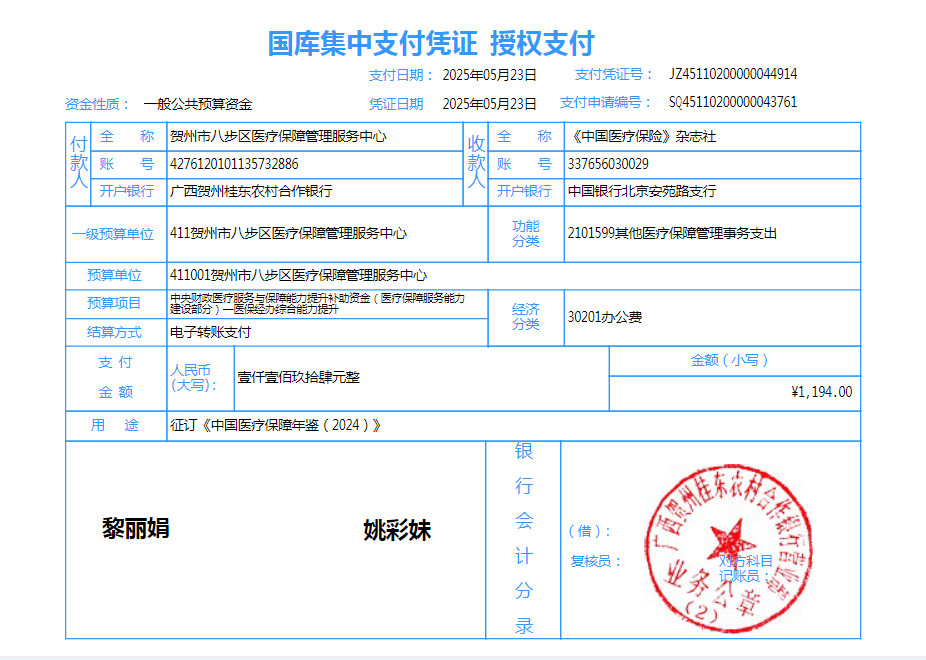Click application number SQ45110200000043761
This screenshot has width=926, height=660.
[733, 102]
